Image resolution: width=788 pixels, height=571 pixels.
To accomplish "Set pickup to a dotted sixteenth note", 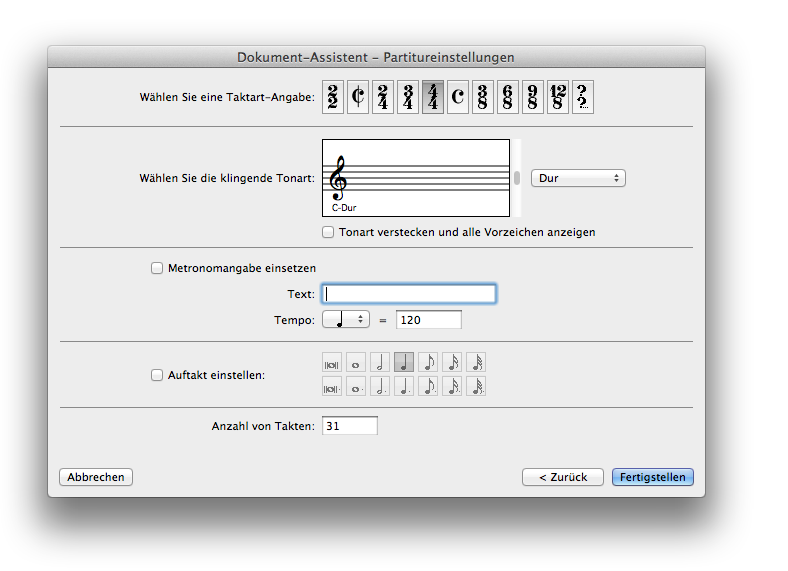I will click(x=452, y=387).
